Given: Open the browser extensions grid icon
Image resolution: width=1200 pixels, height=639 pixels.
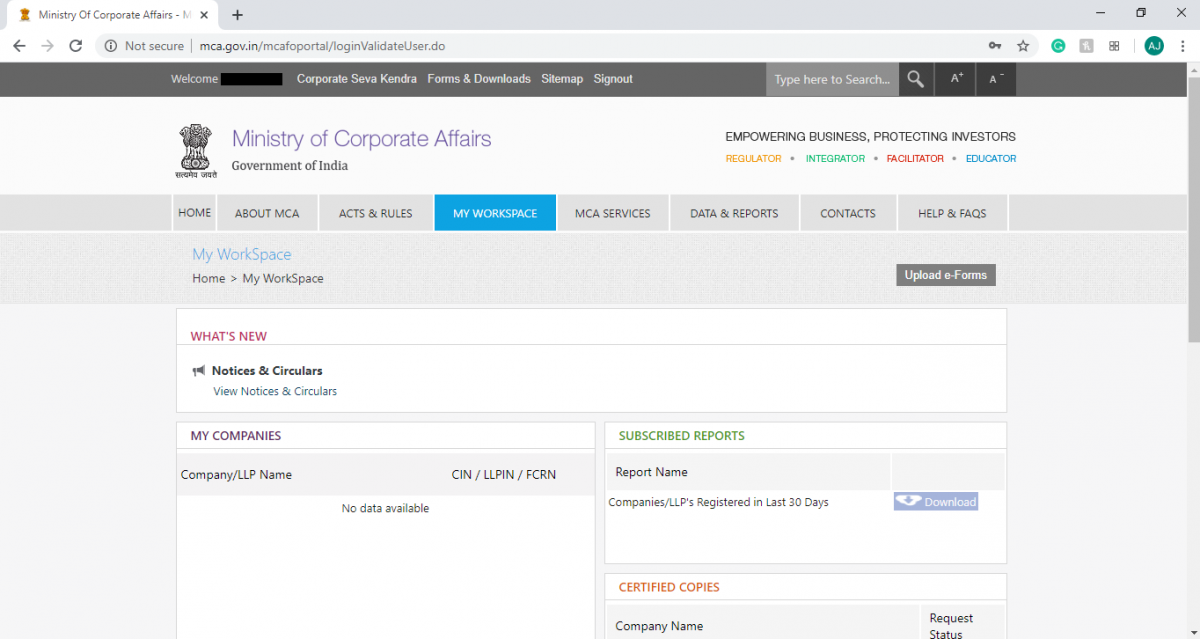Looking at the screenshot, I should click(1113, 45).
